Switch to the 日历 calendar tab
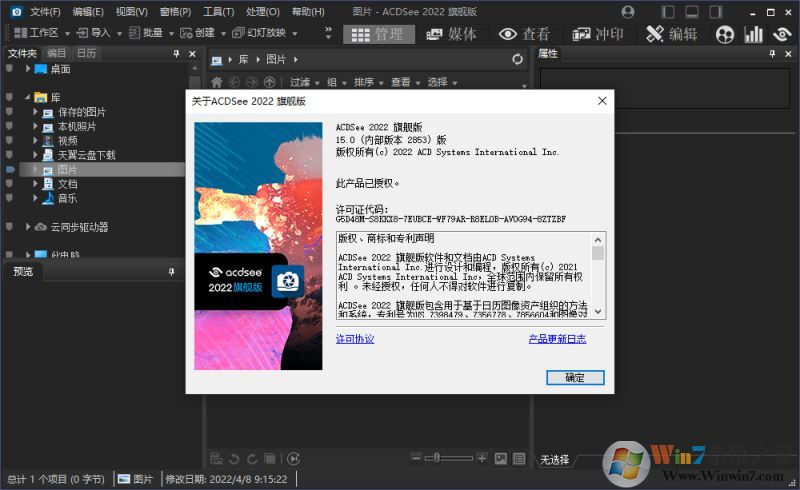 pos(86,53)
